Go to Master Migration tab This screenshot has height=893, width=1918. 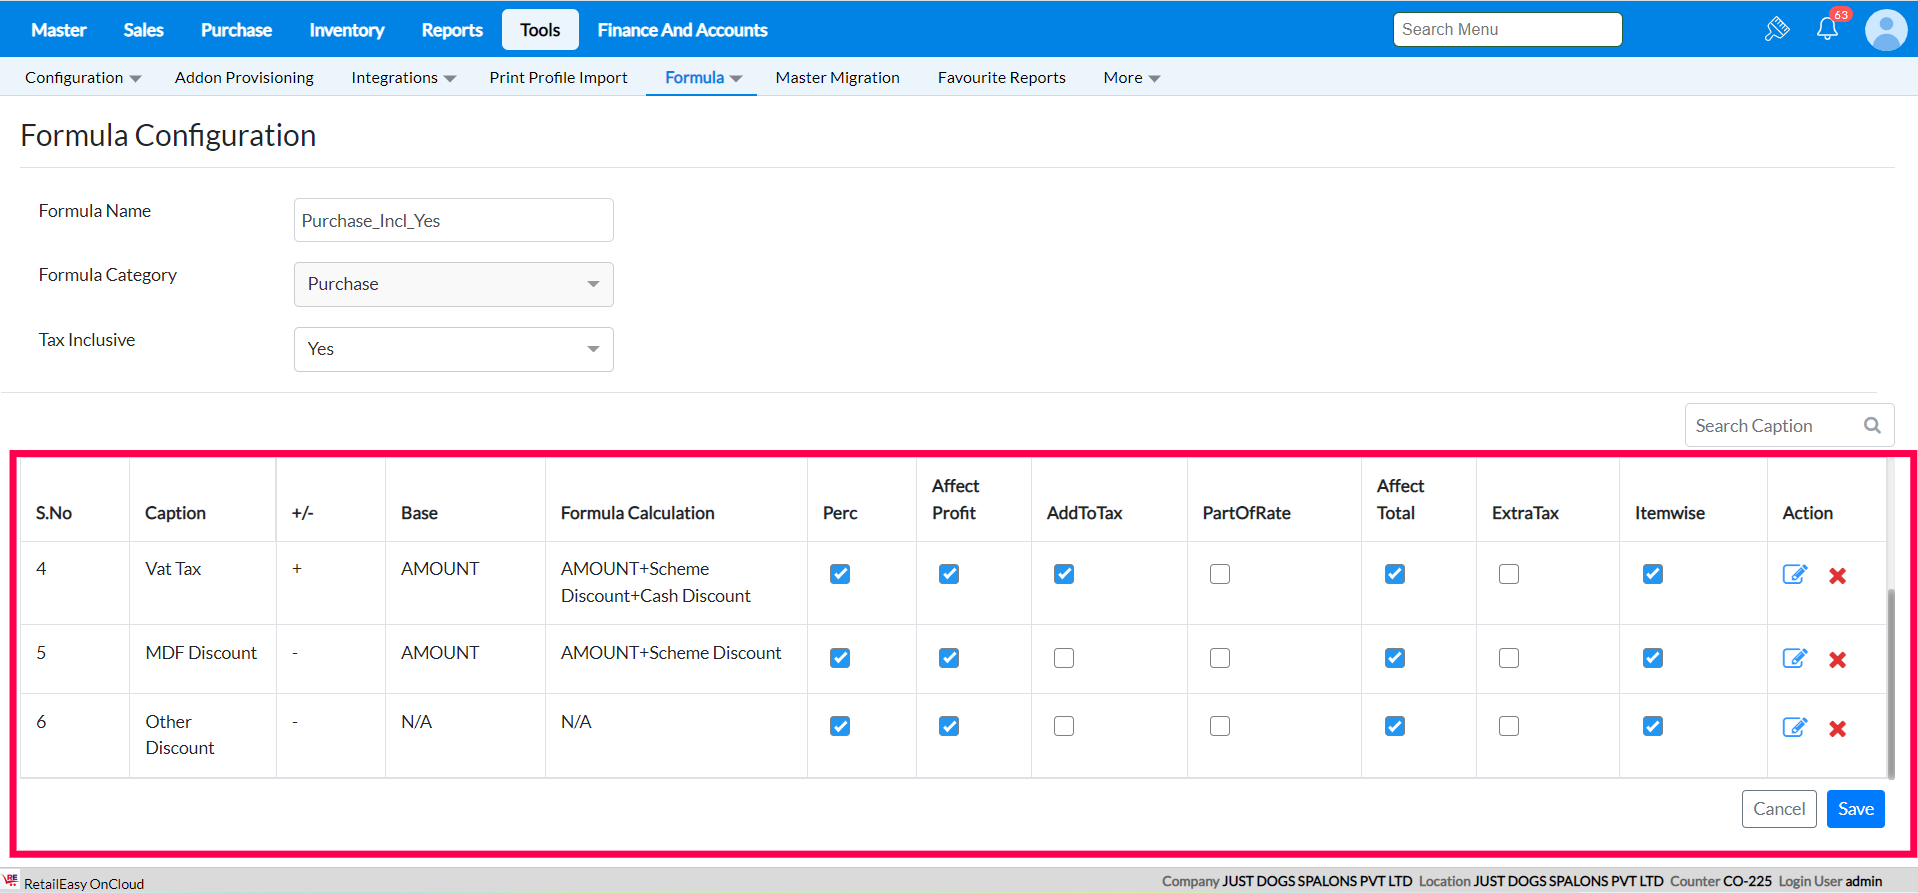point(837,78)
